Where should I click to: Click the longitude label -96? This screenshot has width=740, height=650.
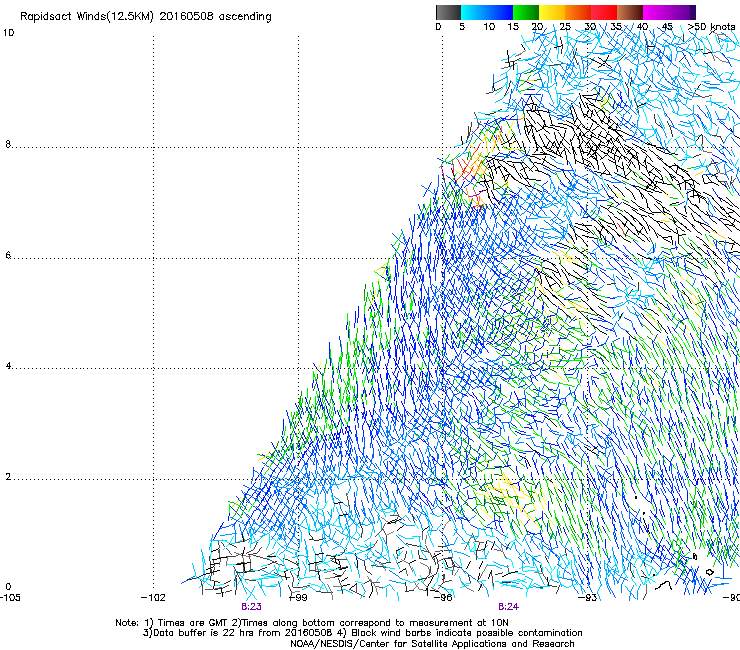click(443, 598)
